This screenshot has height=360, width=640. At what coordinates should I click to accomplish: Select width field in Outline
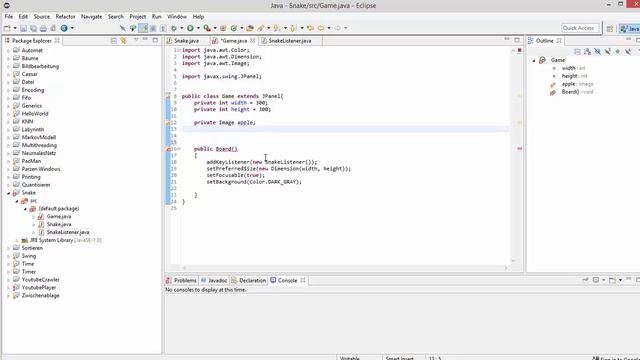pyautogui.click(x=569, y=68)
